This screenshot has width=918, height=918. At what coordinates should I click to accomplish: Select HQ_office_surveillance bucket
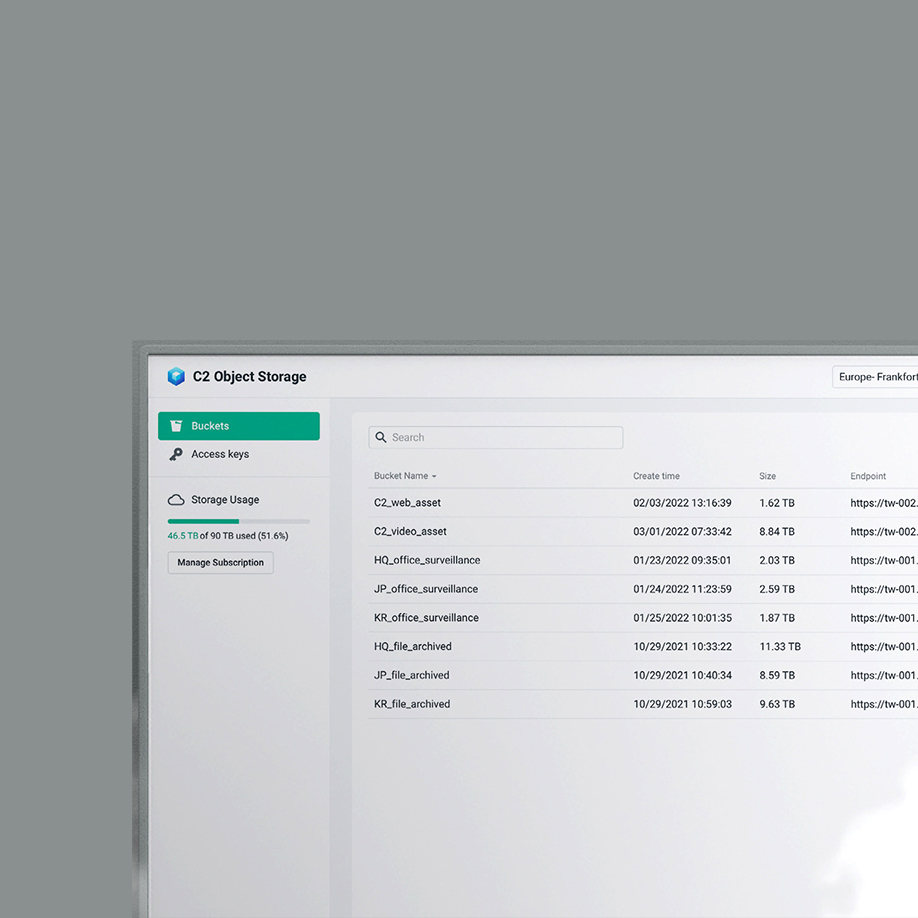[x=427, y=561]
